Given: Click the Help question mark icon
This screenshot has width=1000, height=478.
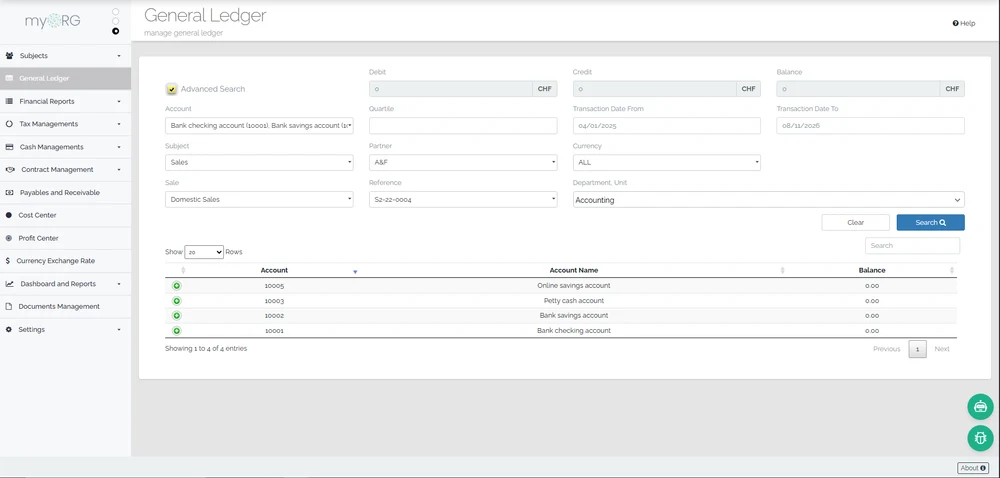Looking at the screenshot, I should [955, 24].
